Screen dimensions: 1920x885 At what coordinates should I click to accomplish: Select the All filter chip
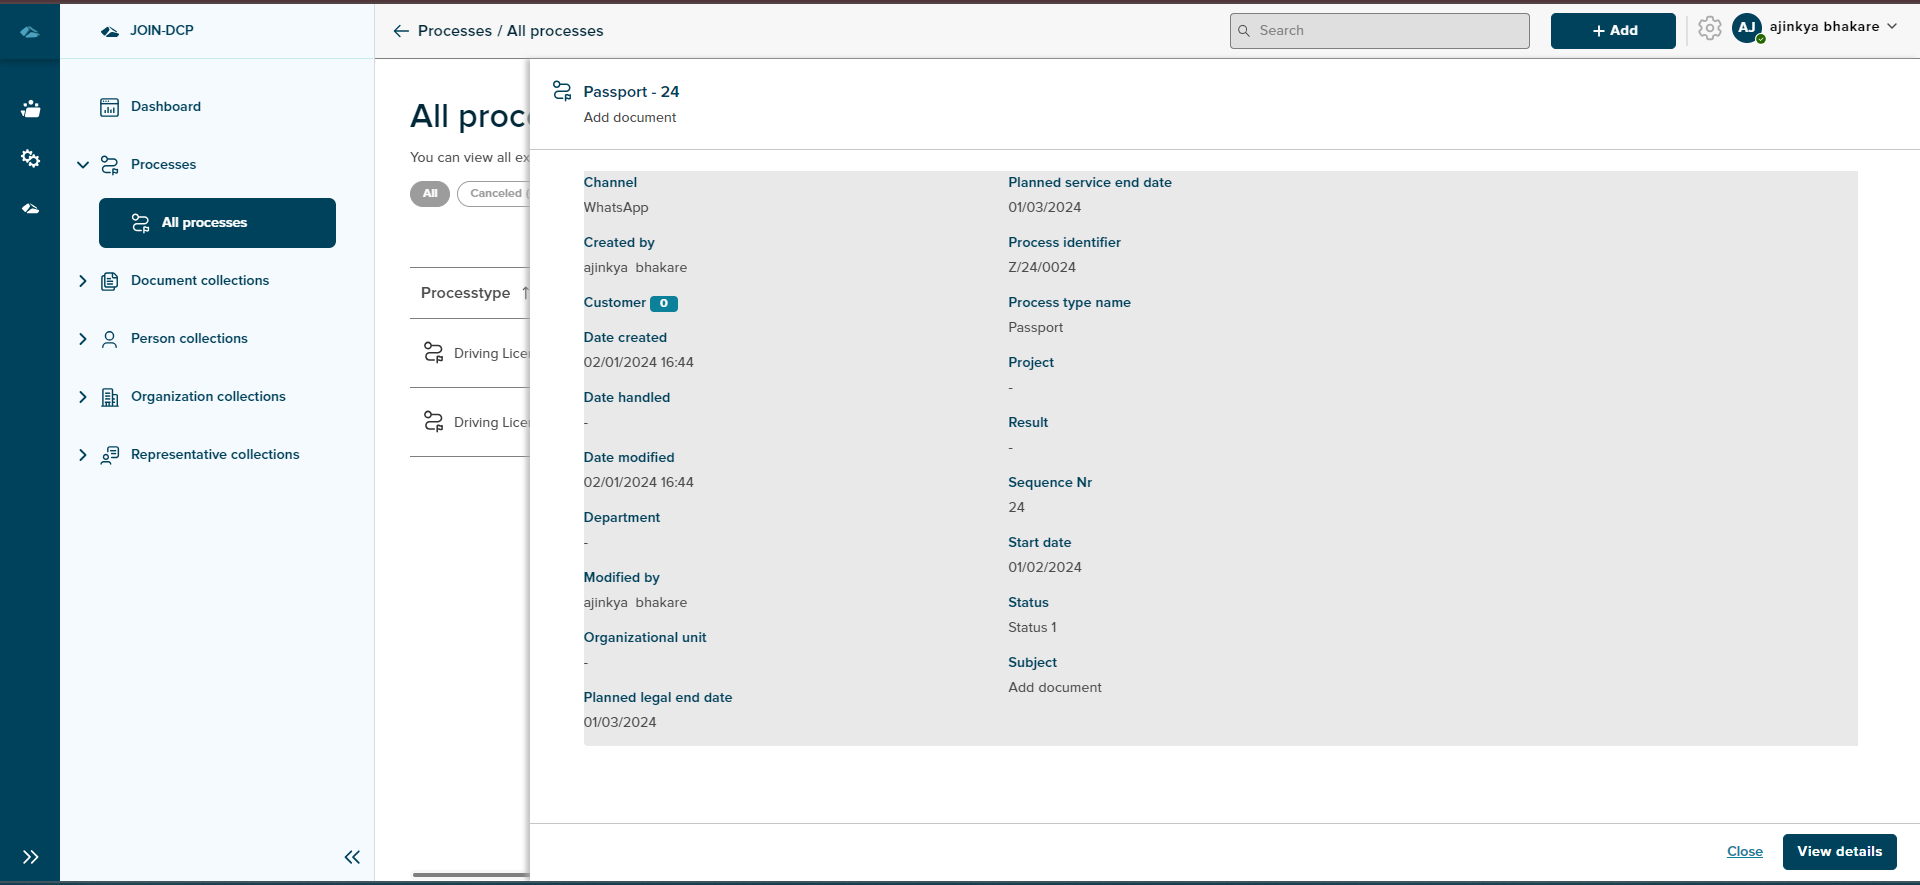pyautogui.click(x=430, y=194)
